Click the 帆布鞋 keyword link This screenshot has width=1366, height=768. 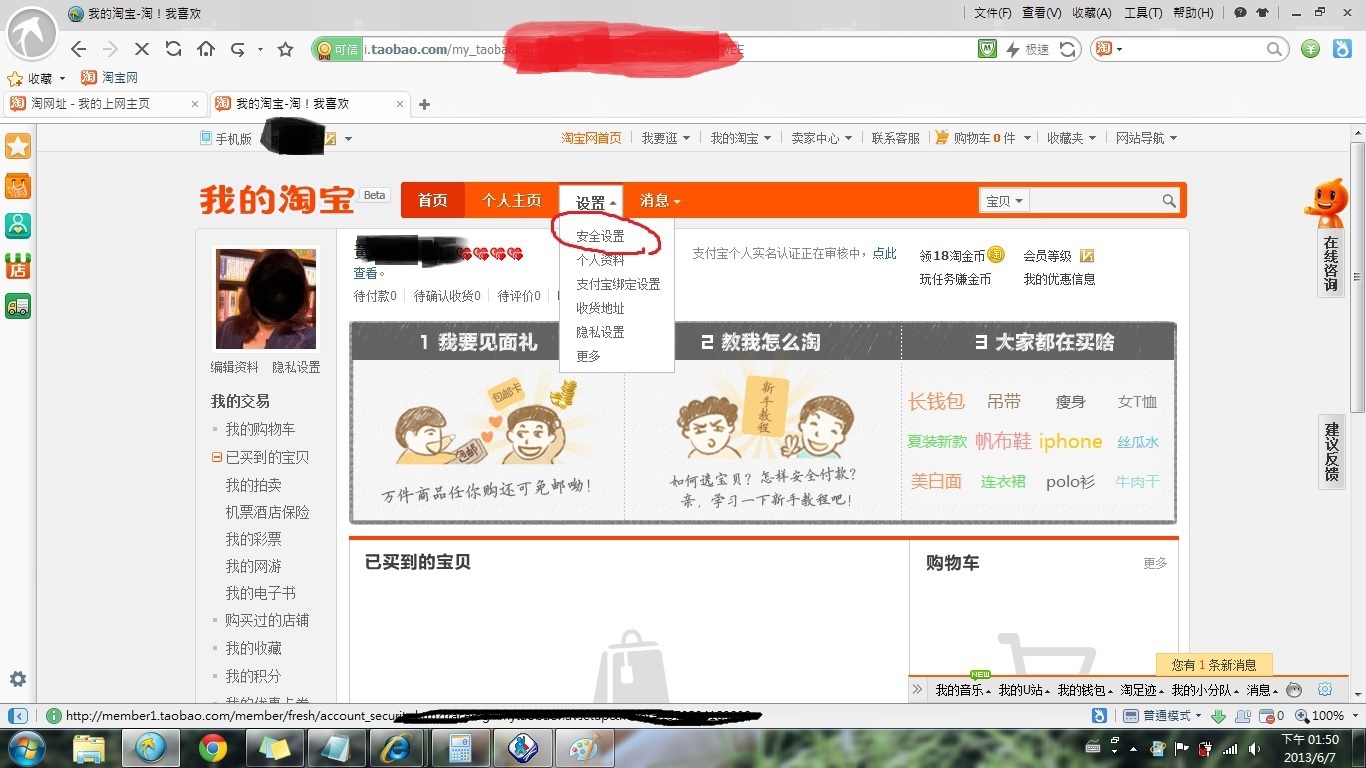(x=1003, y=441)
